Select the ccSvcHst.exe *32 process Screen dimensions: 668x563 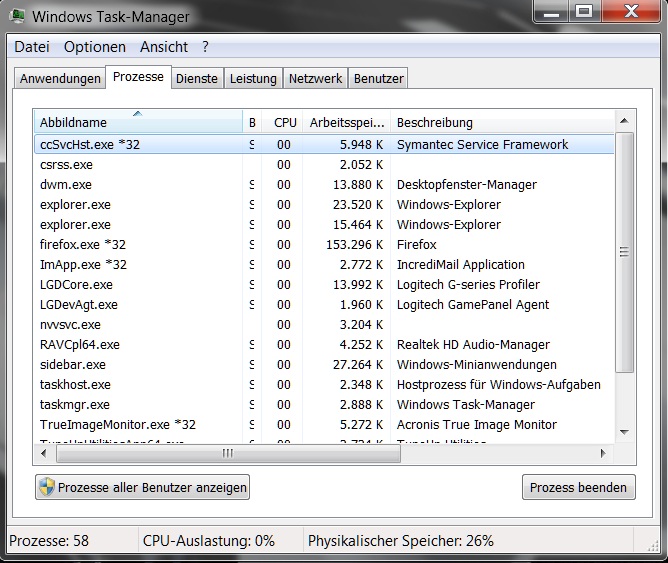[324, 144]
